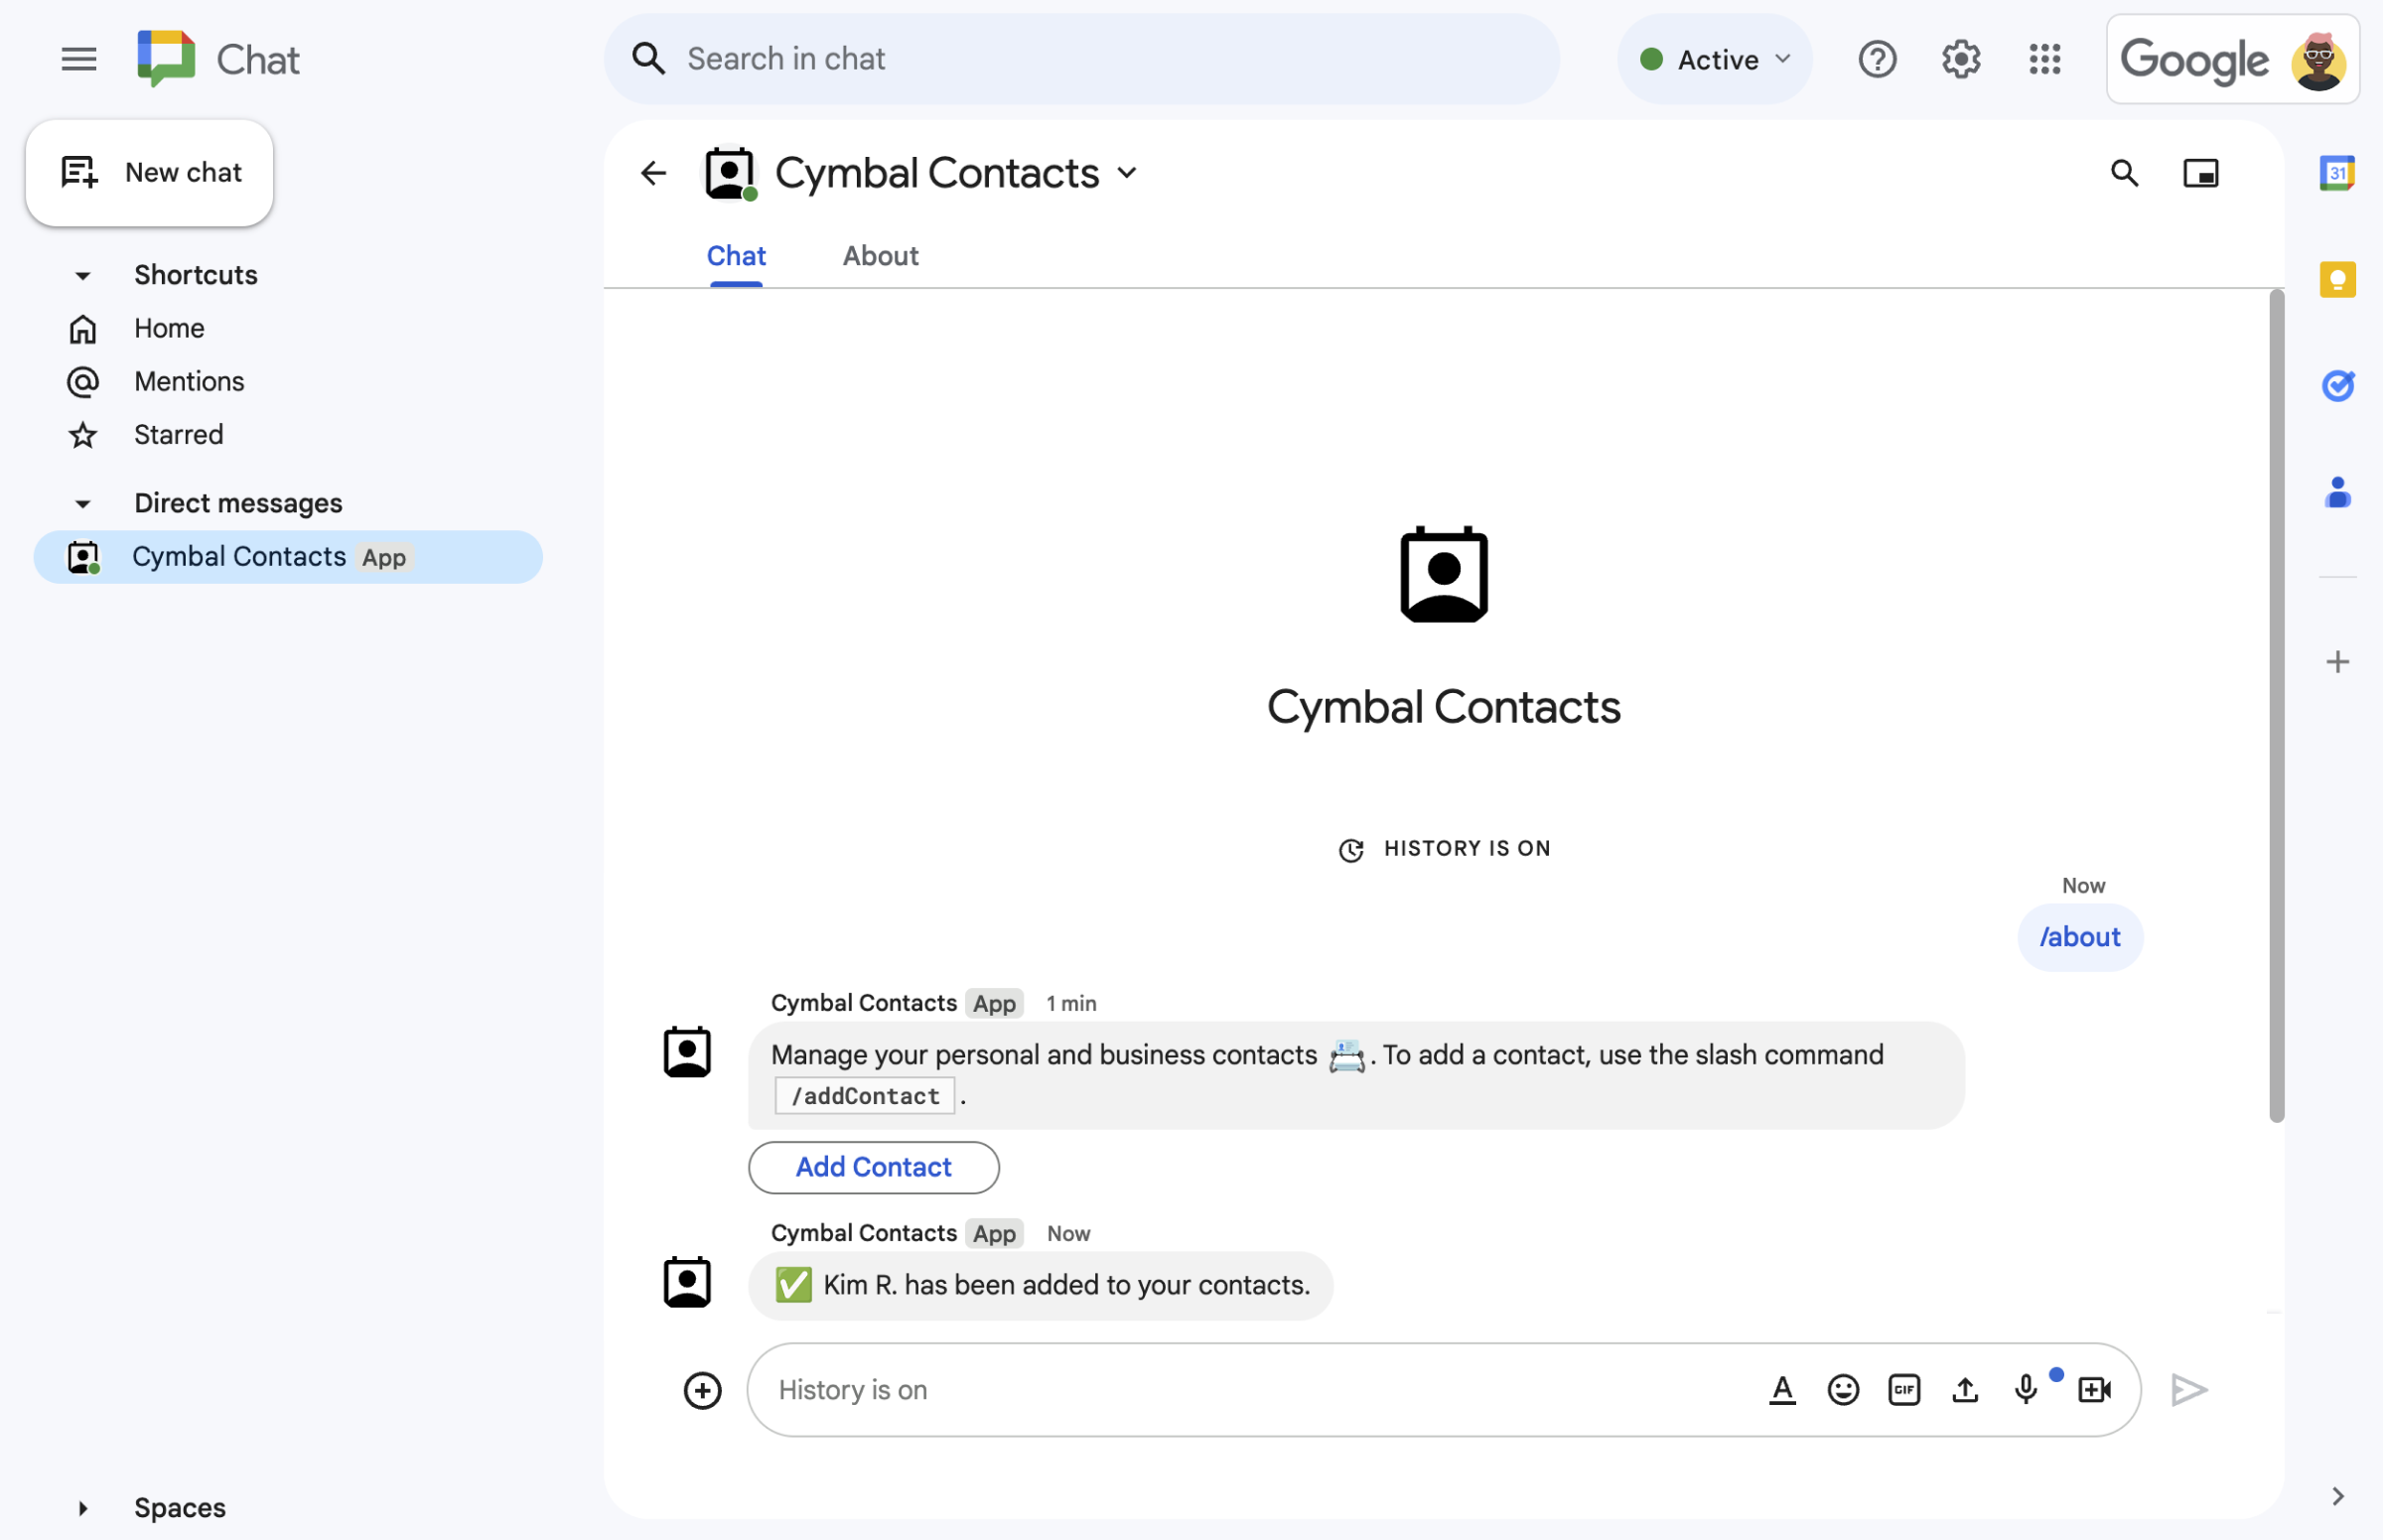Image resolution: width=2383 pixels, height=1540 pixels.
Task: Select the Chat tab
Action: click(737, 253)
